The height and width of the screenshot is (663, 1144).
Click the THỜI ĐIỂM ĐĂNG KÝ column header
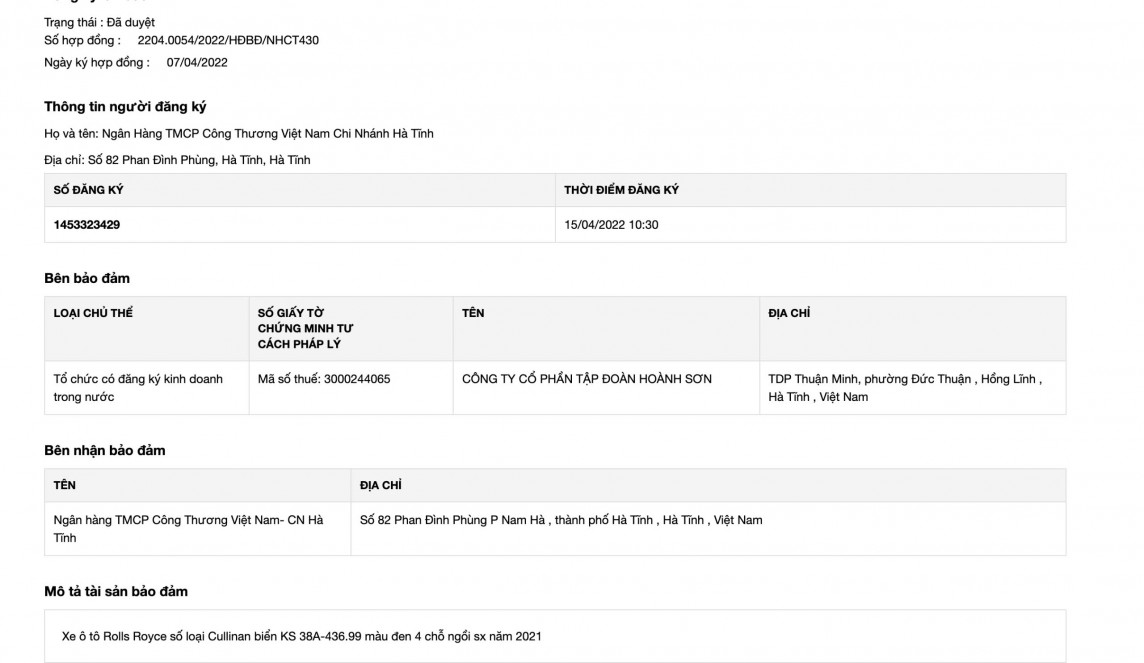tap(621, 190)
